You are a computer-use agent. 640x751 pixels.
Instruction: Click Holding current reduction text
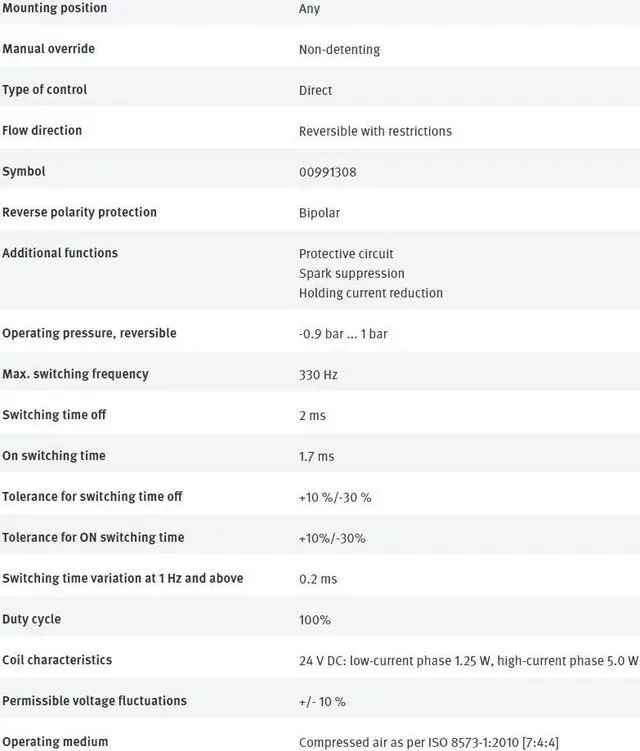(370, 293)
